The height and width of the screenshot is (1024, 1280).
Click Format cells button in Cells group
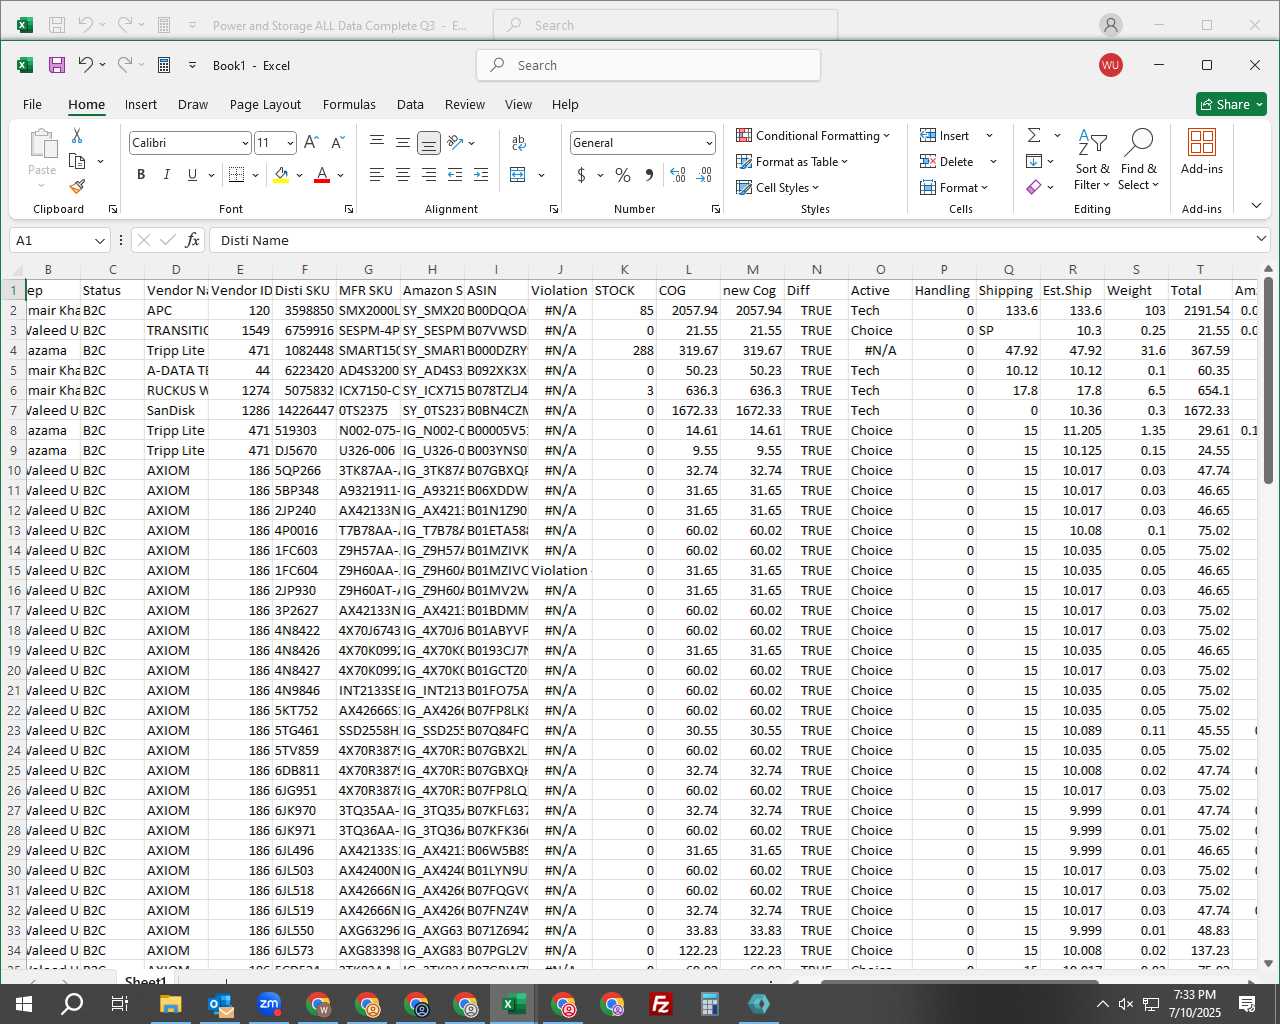point(954,187)
